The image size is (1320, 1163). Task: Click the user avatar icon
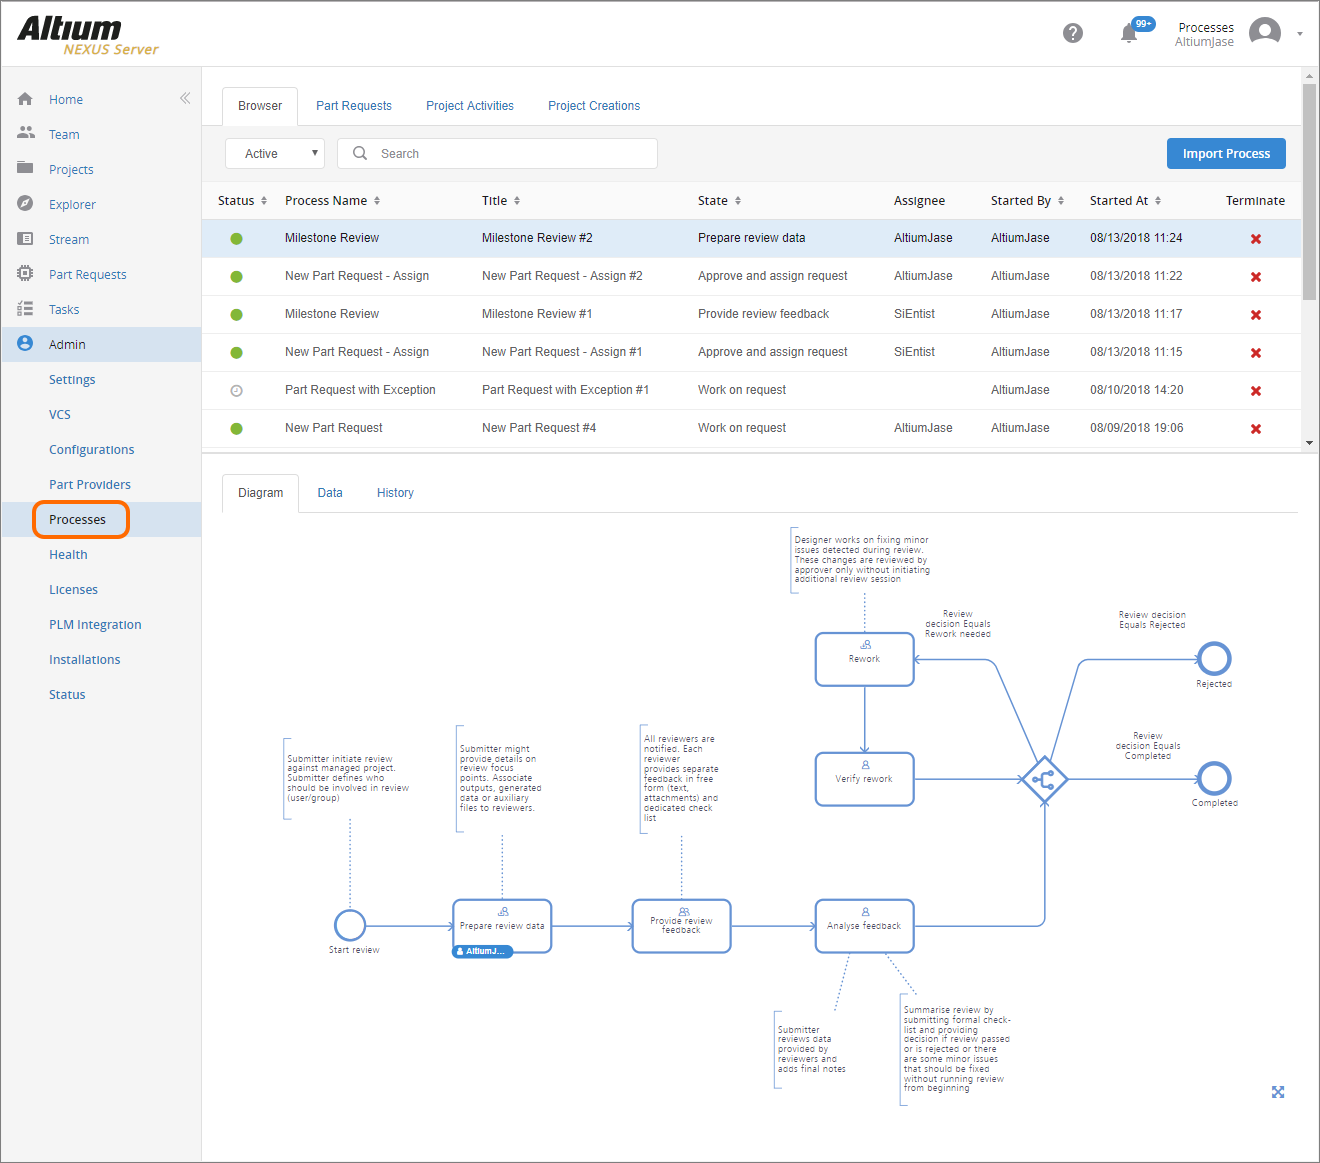pos(1265,33)
